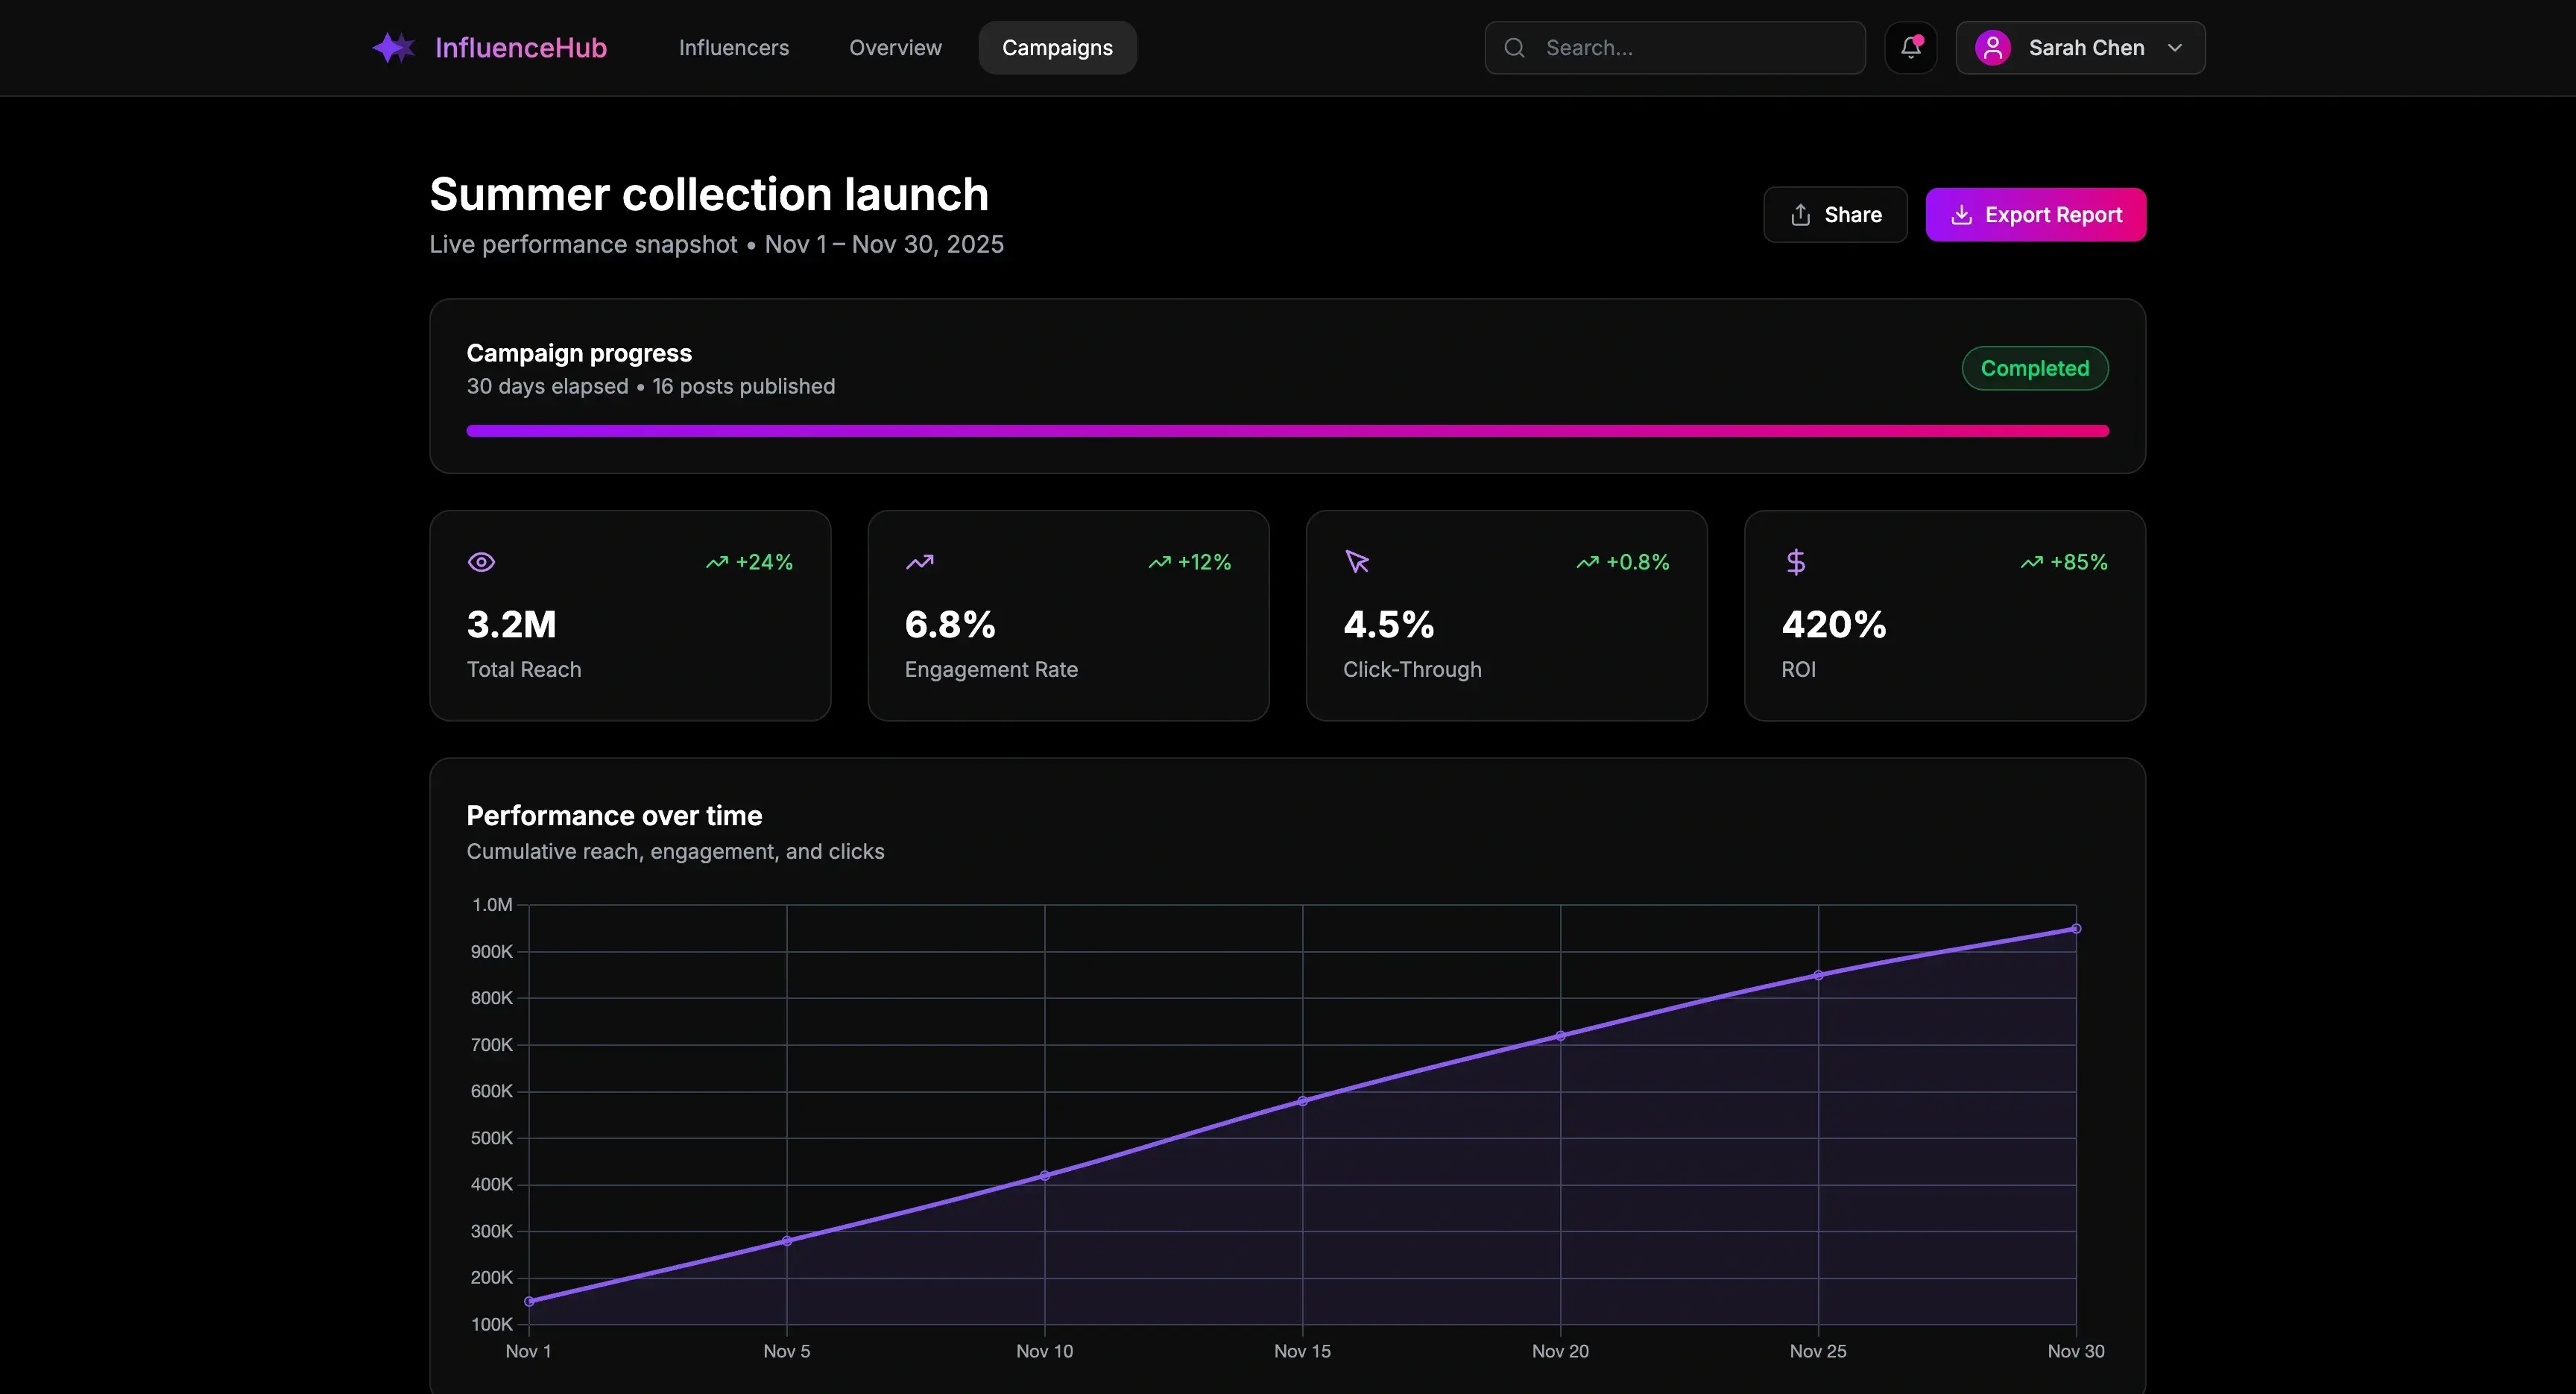Image resolution: width=2576 pixels, height=1394 pixels.
Task: Click the +85% trend indicator
Action: pos(2065,561)
